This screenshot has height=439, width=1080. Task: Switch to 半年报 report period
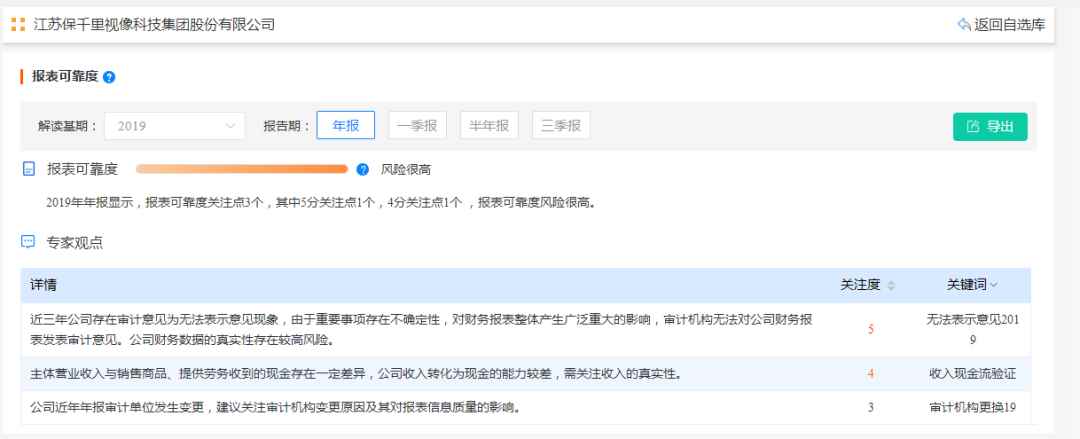tap(489, 125)
